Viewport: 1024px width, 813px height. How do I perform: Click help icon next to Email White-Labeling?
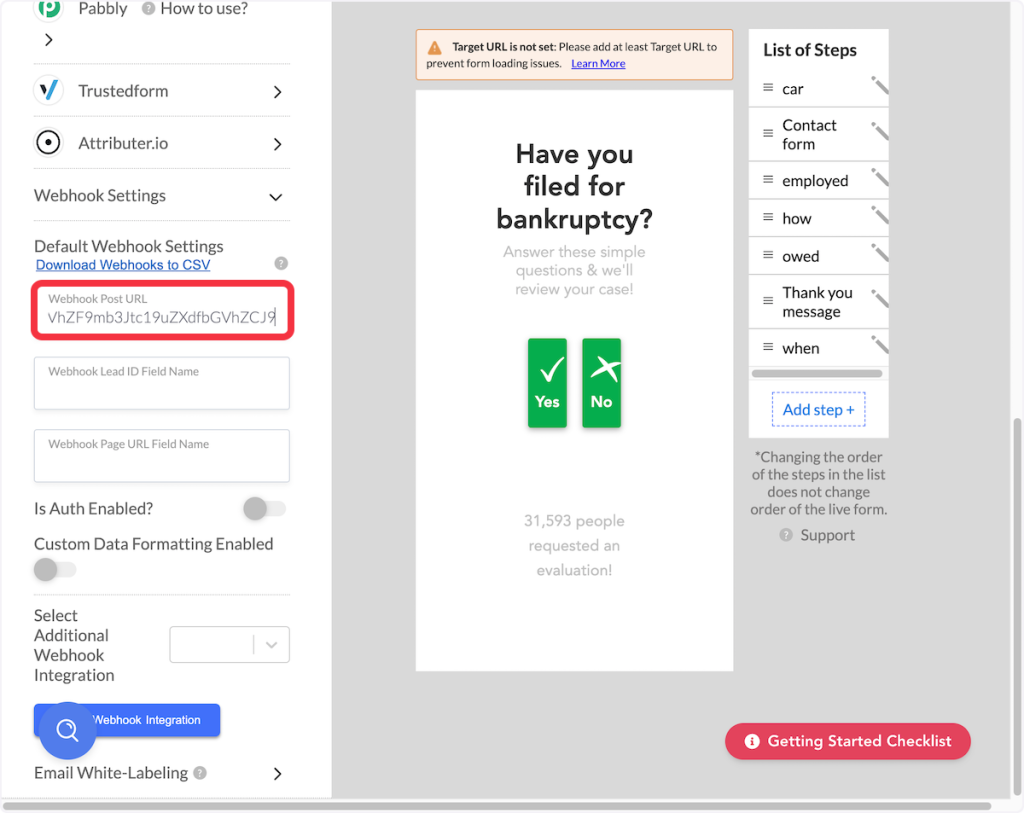click(200, 773)
